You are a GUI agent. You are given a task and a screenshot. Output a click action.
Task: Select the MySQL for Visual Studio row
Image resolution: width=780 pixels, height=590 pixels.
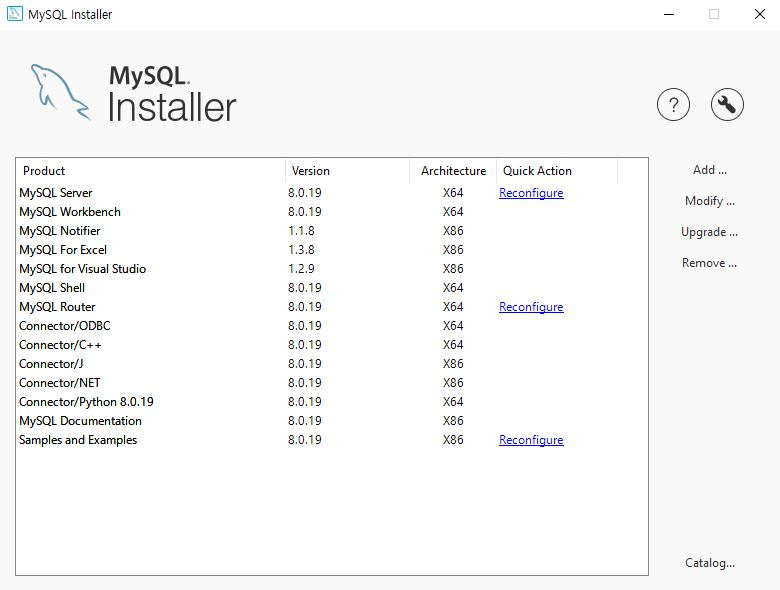[332, 269]
